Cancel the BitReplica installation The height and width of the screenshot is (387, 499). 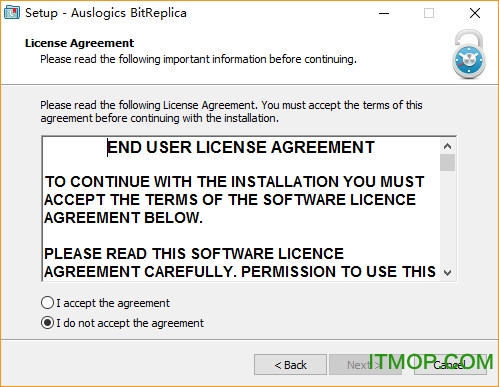pos(450,365)
